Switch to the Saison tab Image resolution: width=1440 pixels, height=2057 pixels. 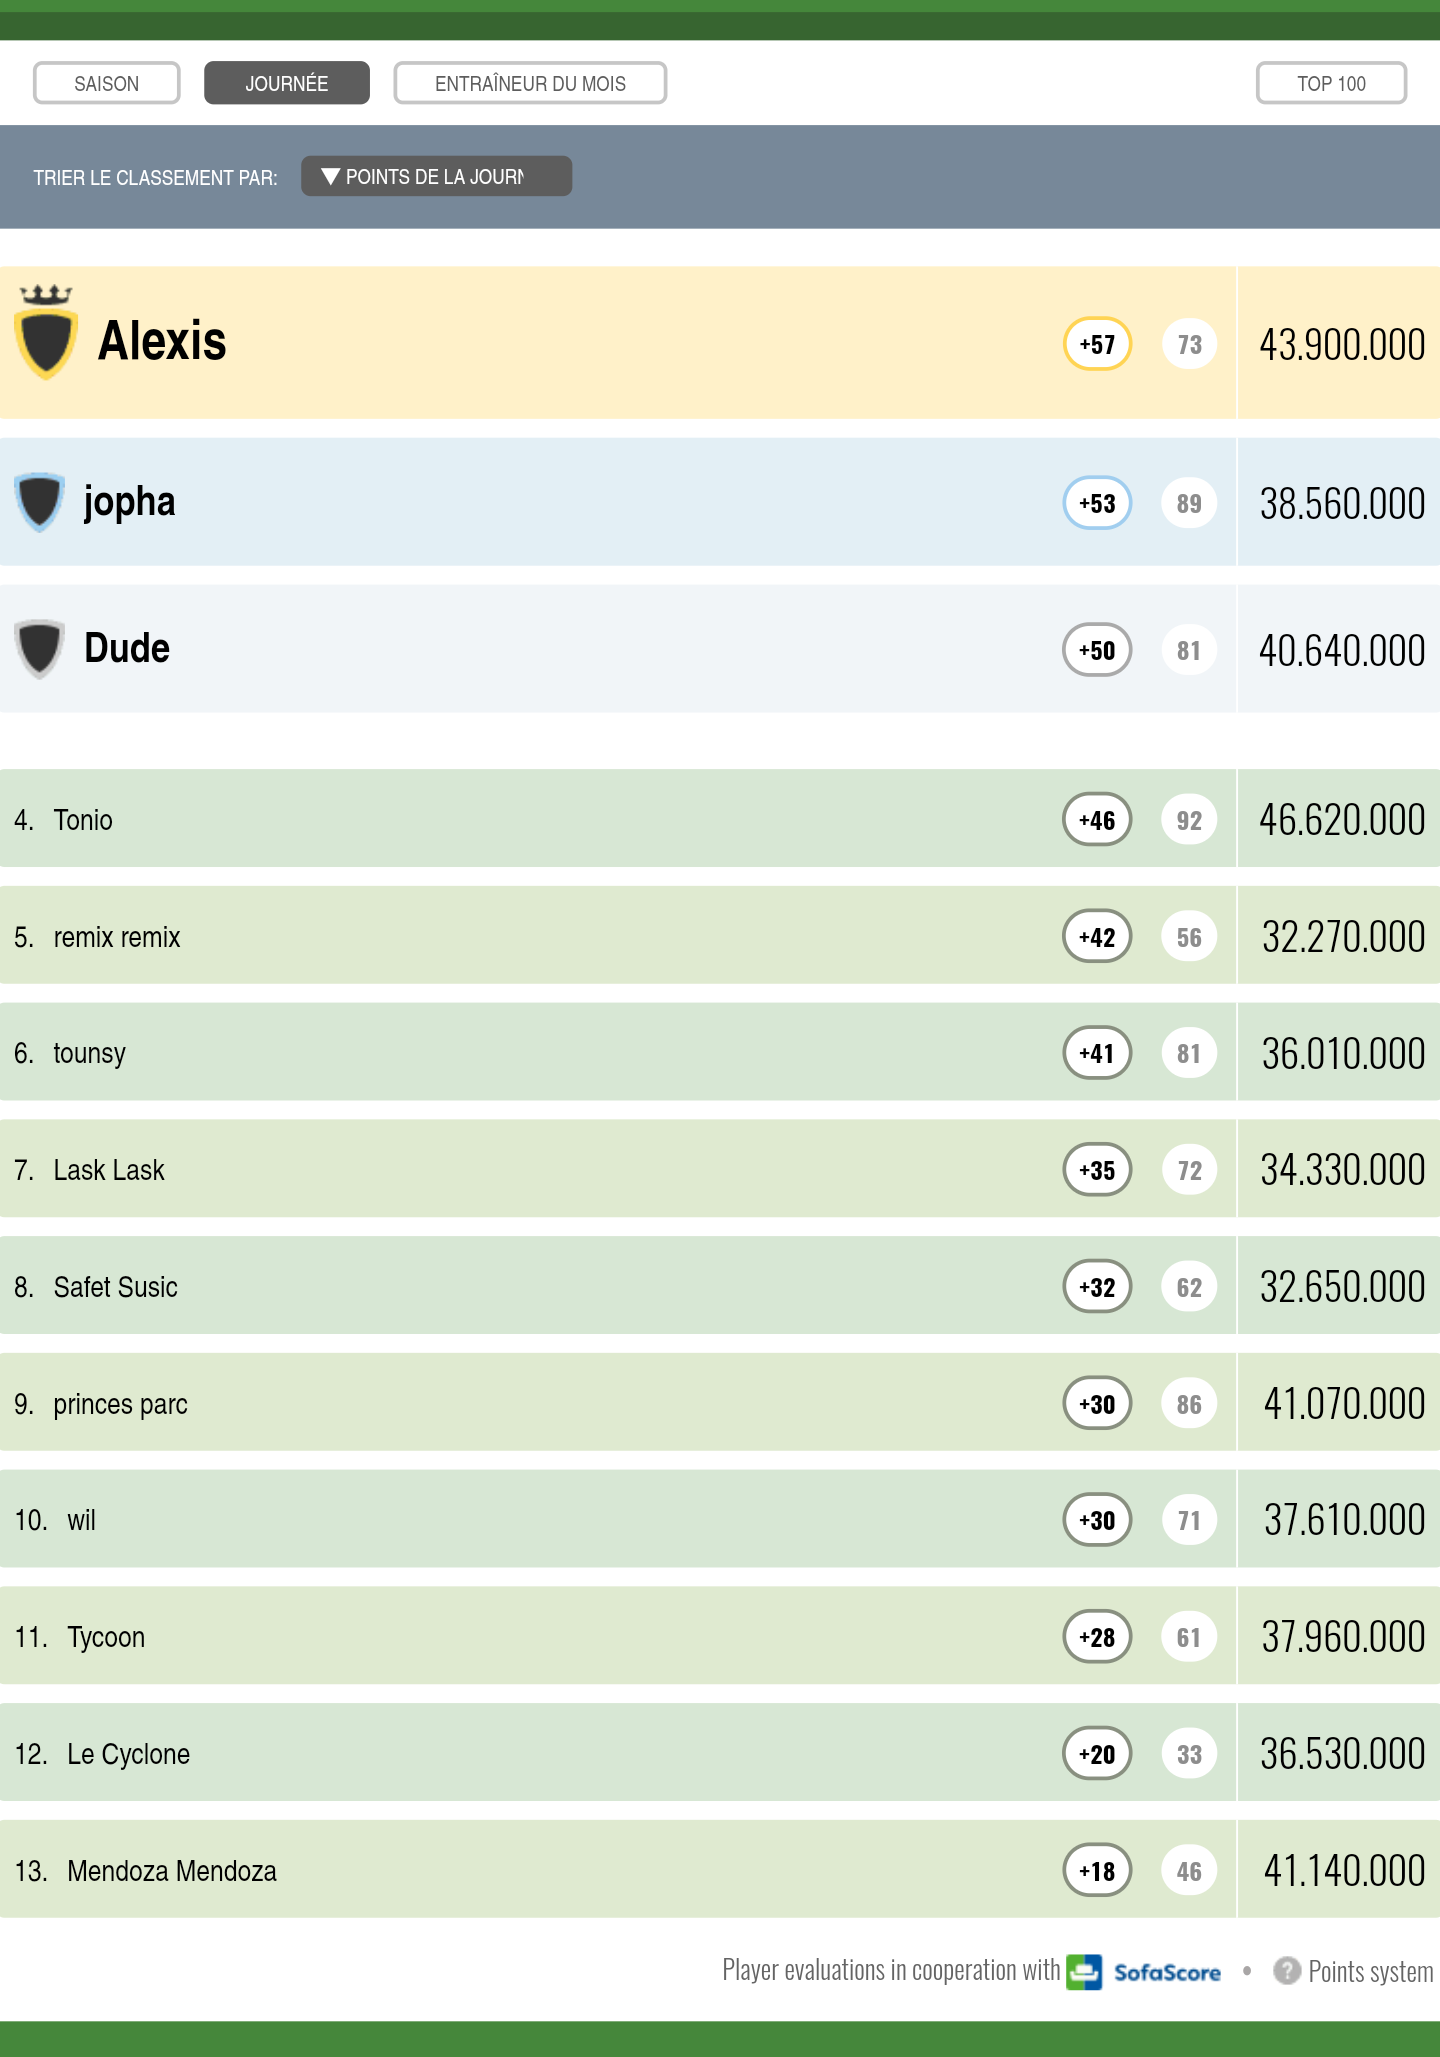[x=107, y=83]
